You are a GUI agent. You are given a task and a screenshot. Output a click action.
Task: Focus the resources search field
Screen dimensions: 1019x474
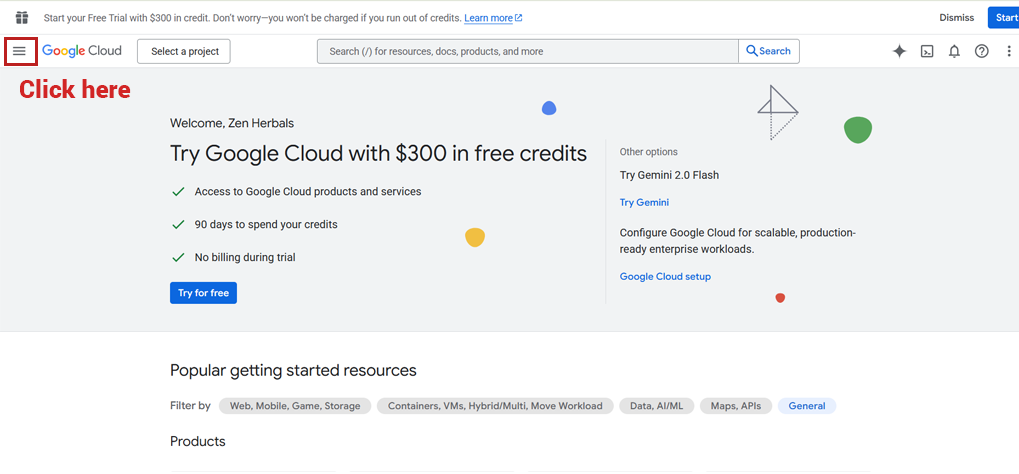(528, 51)
